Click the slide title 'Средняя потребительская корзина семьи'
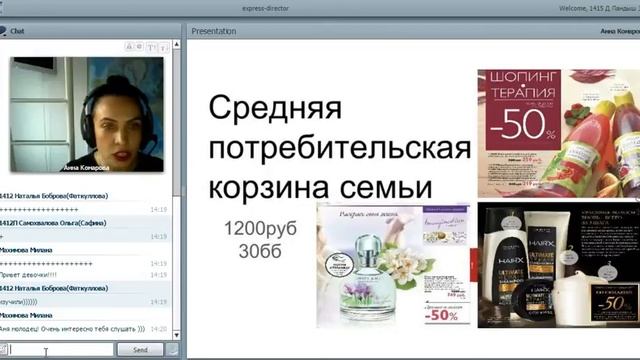 click(340, 147)
